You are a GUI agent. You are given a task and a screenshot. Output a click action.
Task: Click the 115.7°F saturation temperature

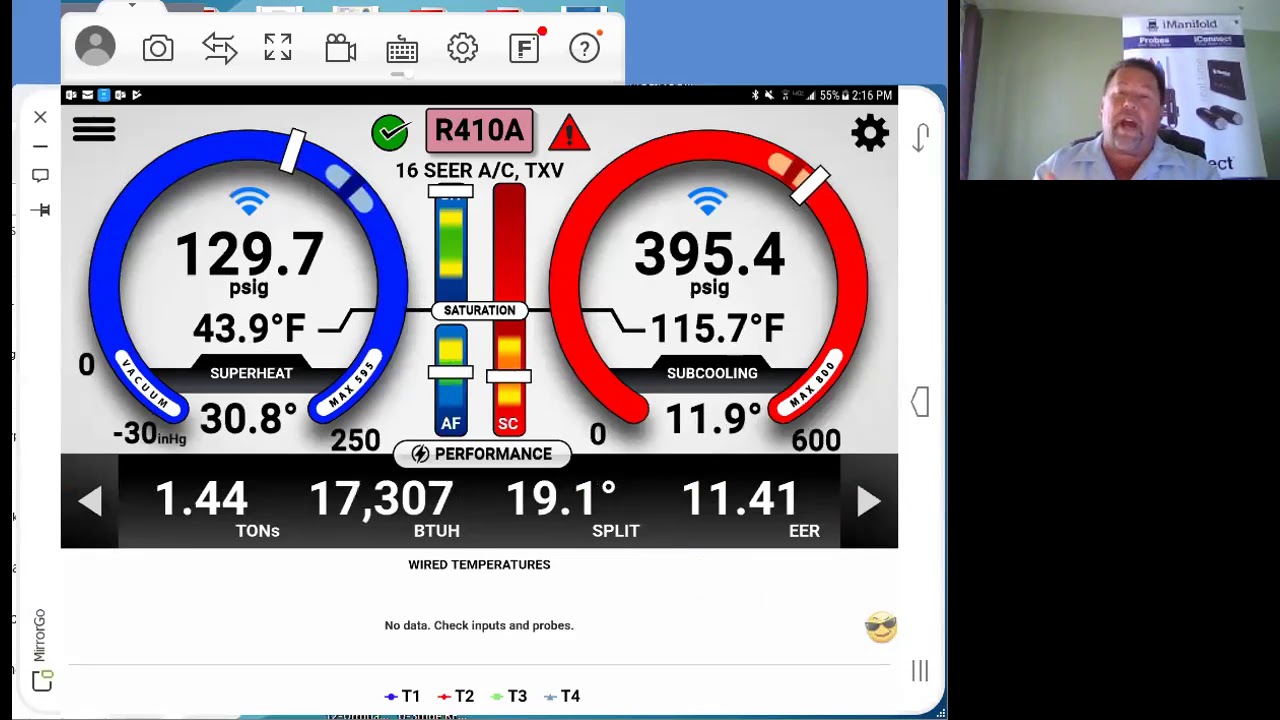tap(718, 328)
